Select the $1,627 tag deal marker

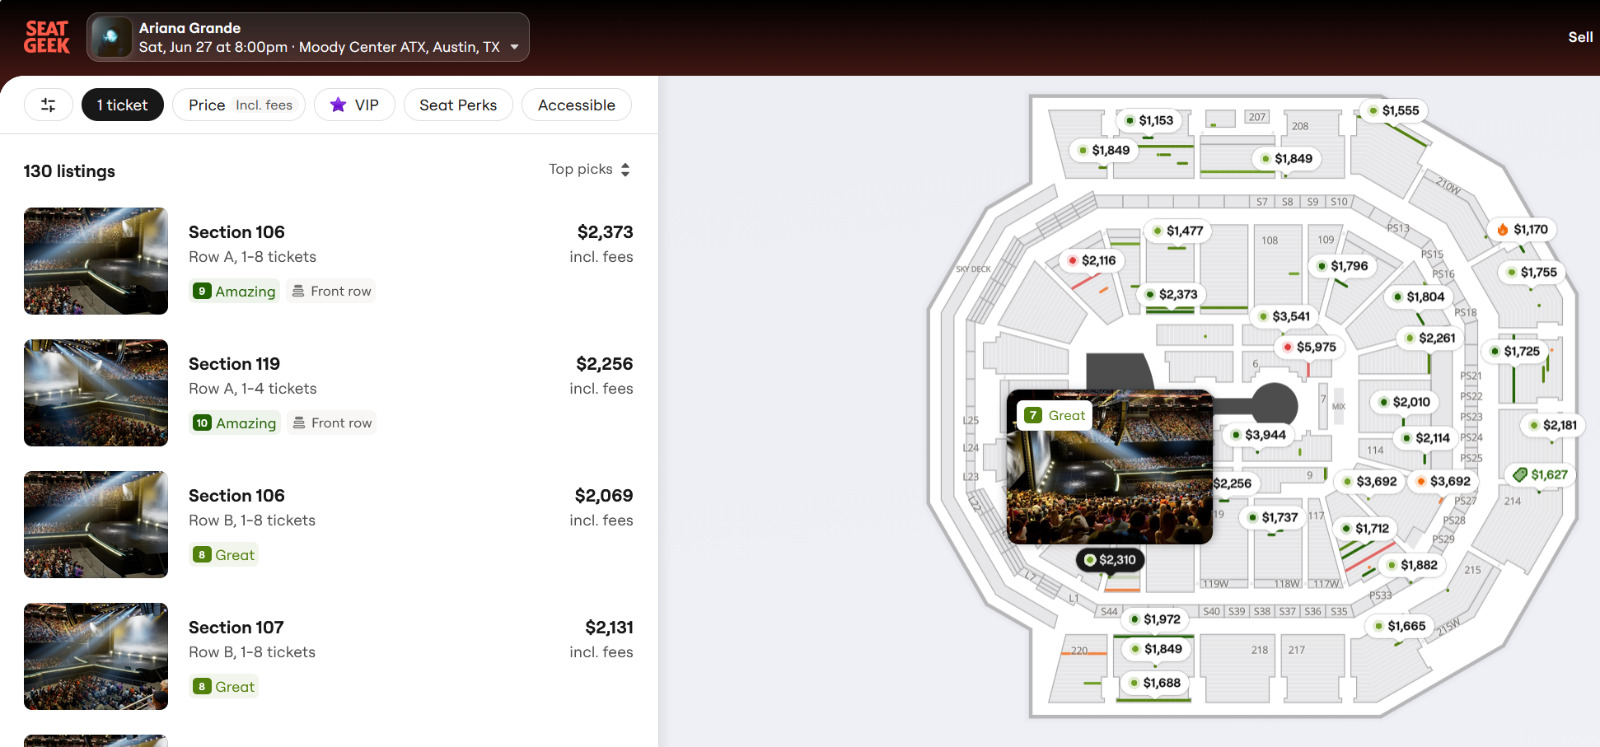[x=1540, y=475]
